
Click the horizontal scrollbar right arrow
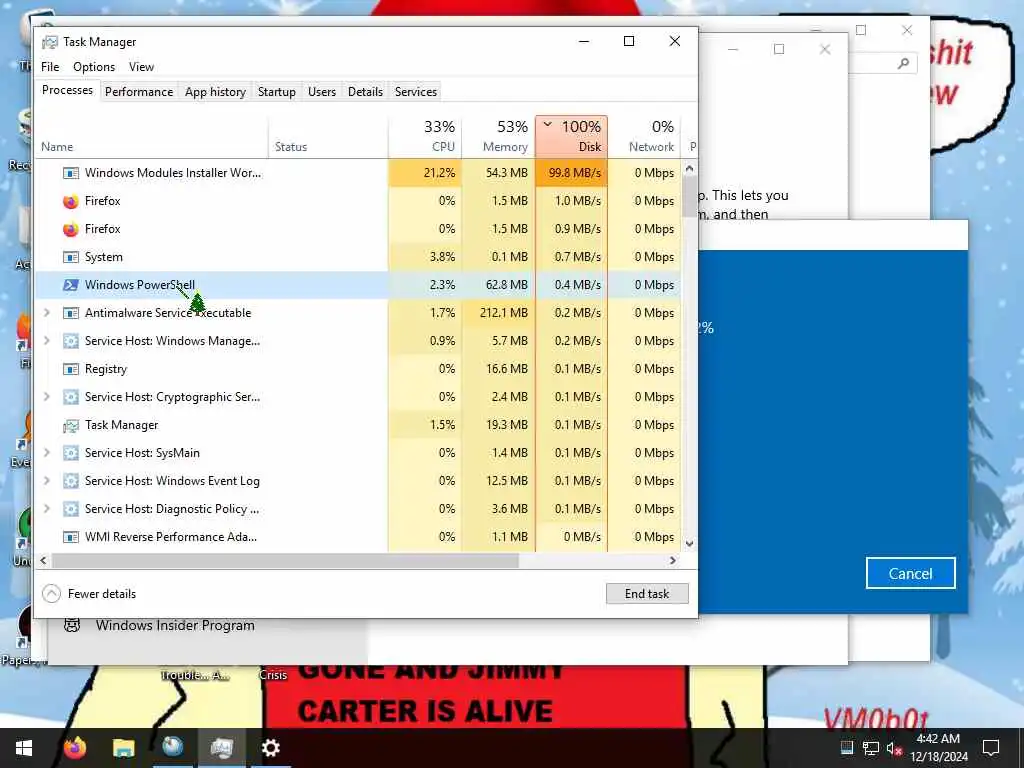[x=673, y=560]
